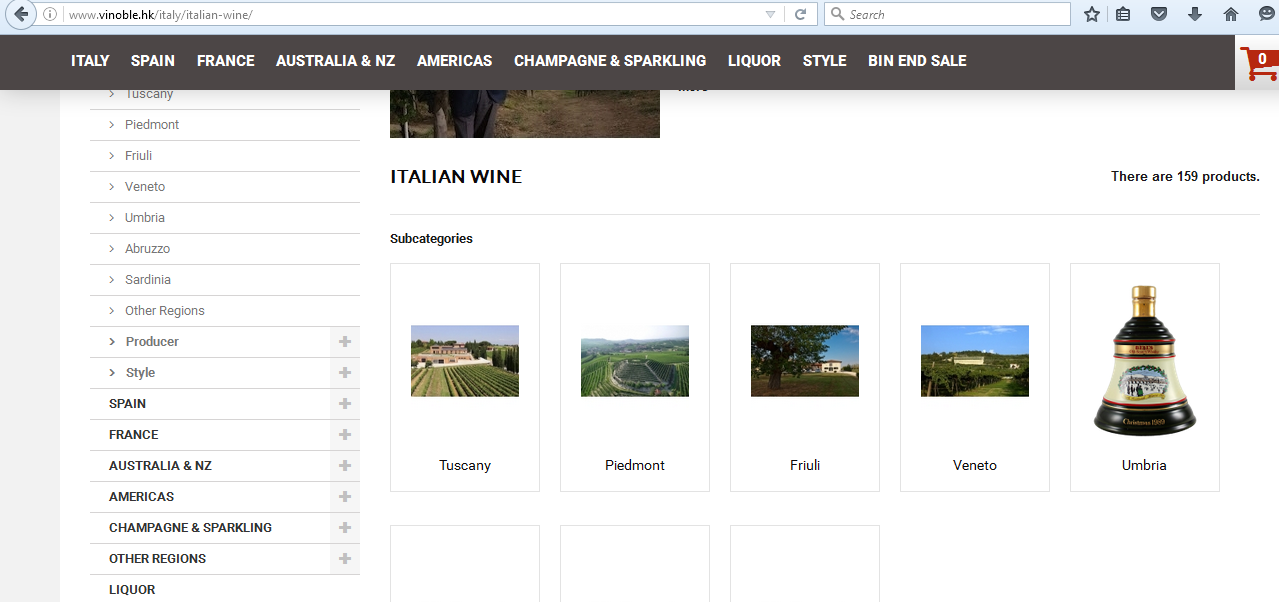Image resolution: width=1279 pixels, height=602 pixels.
Task: Open Style sidebar link
Action: pyautogui.click(x=140, y=373)
